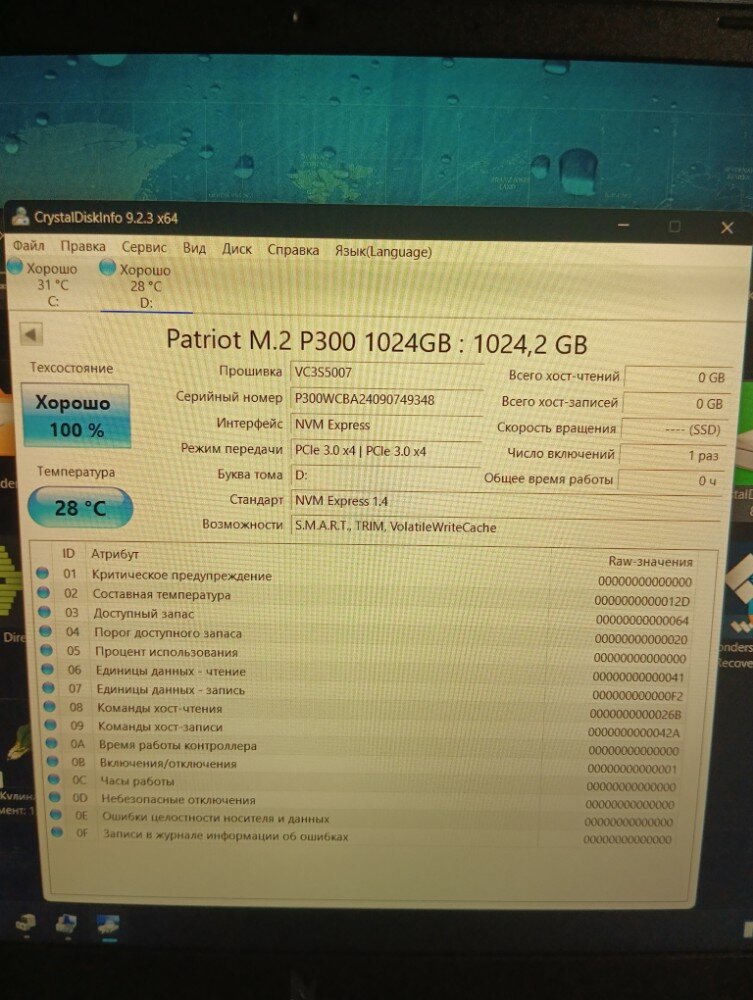Click the Всего хост-чтений value 0 GB

coord(678,377)
